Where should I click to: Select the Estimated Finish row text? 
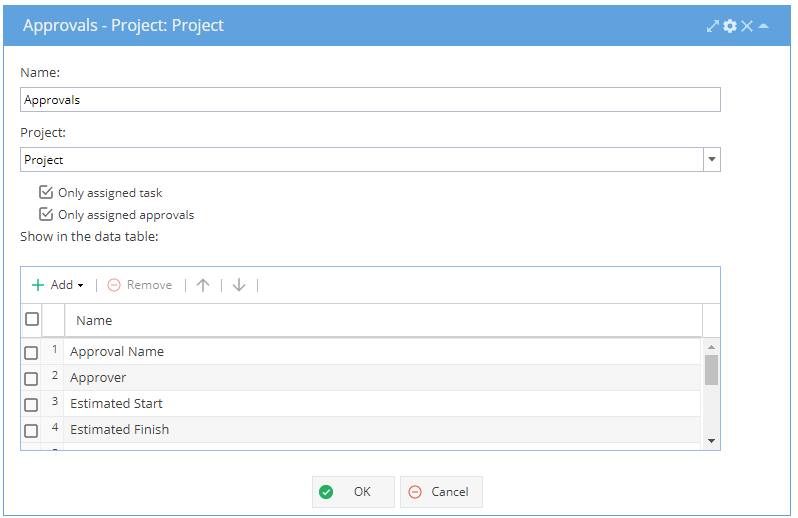point(120,429)
